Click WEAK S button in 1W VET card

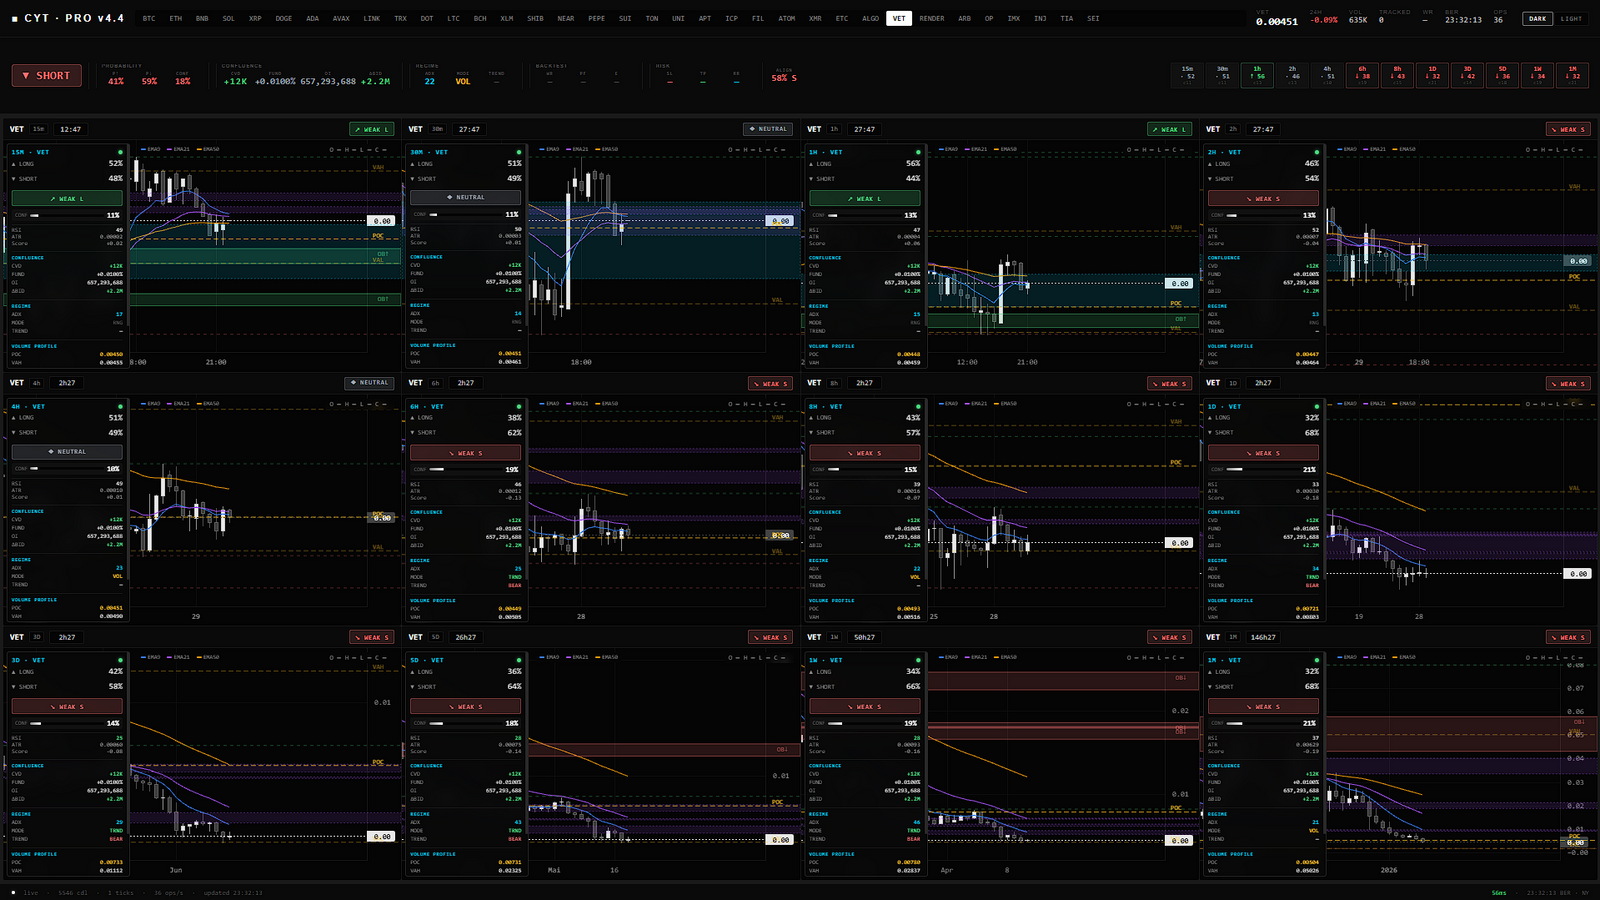tap(864, 707)
